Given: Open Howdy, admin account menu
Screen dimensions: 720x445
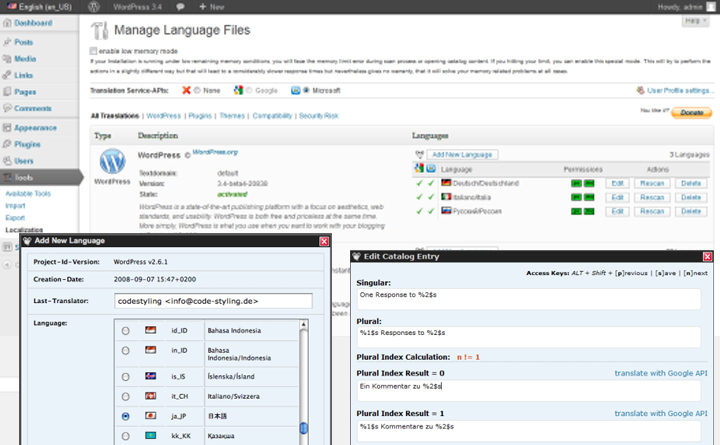Looking at the screenshot, I should pos(686,7).
